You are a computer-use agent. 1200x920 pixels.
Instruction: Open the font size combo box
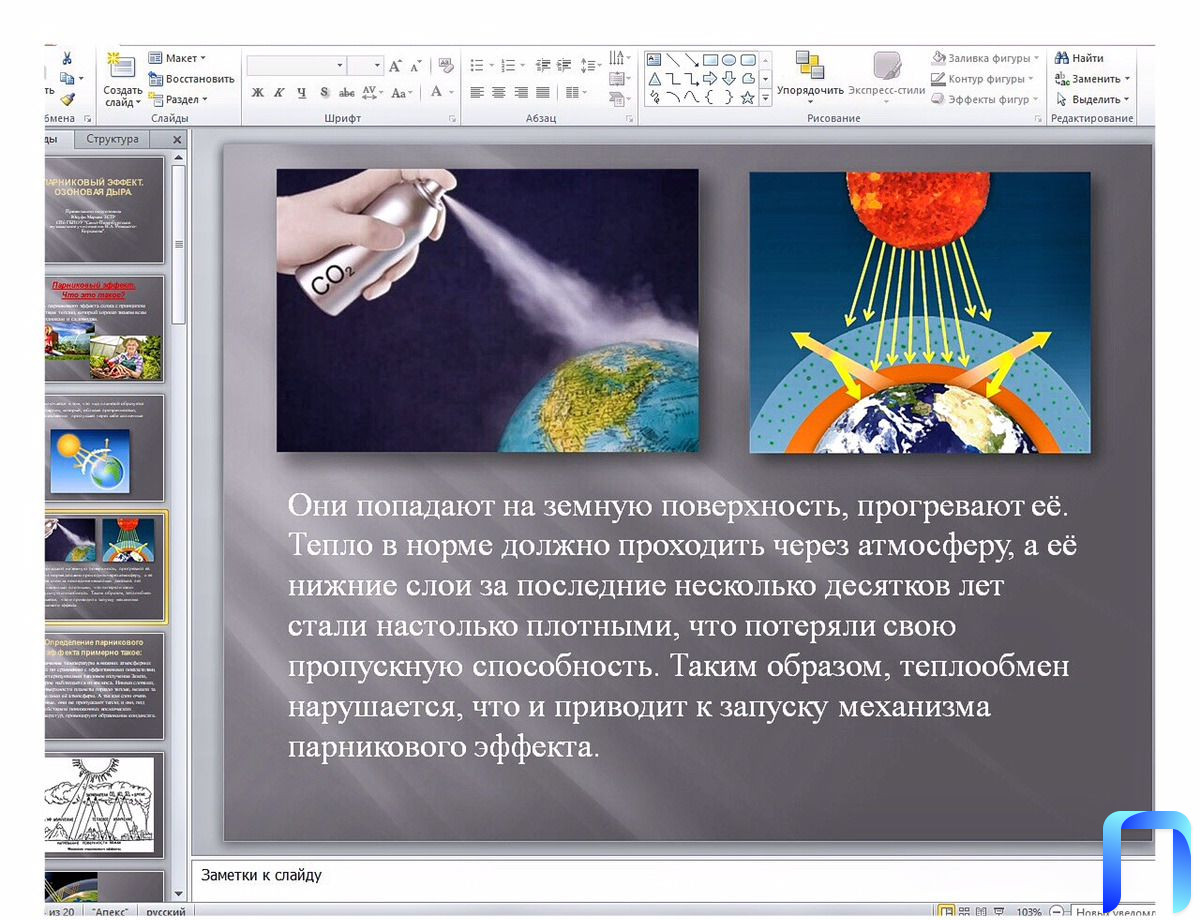[x=365, y=65]
